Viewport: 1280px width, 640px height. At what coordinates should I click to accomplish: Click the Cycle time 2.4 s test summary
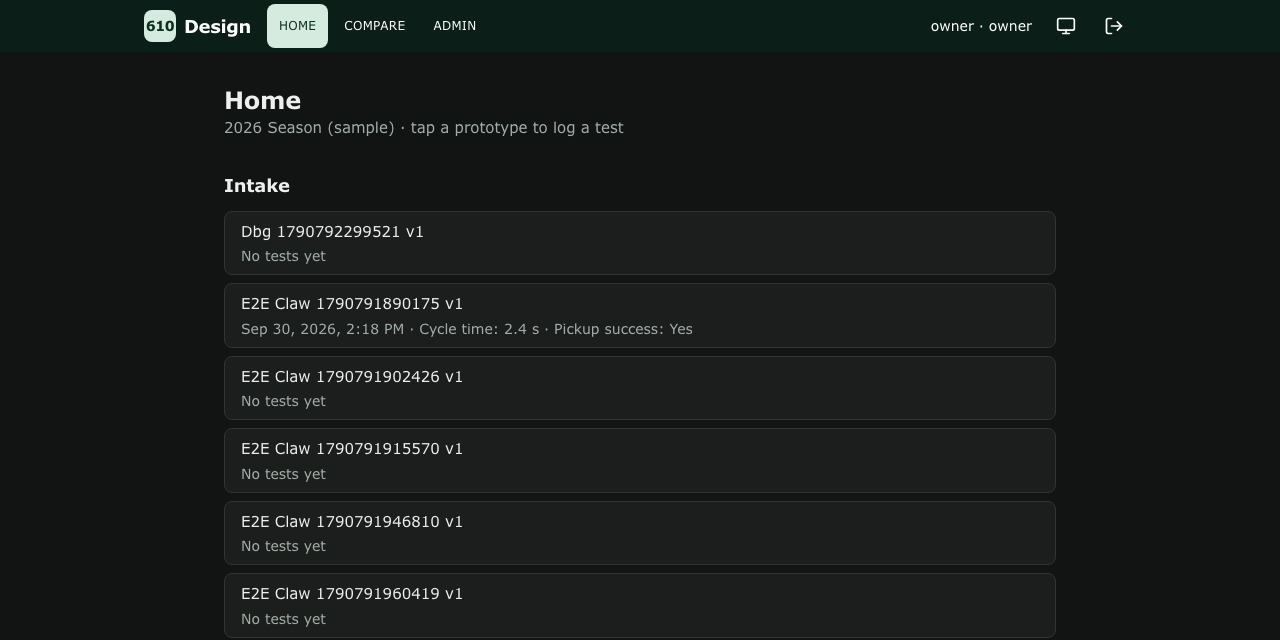click(x=467, y=329)
